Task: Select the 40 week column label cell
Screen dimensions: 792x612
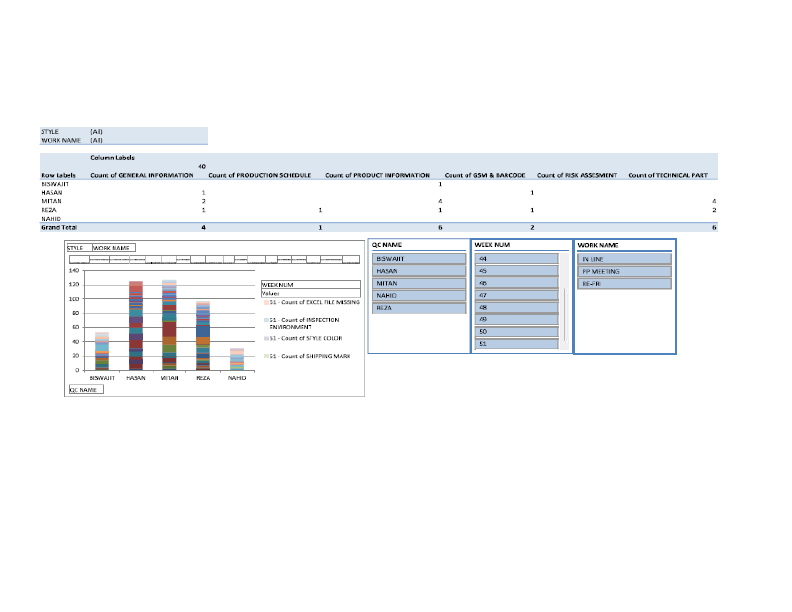Action: point(202,166)
